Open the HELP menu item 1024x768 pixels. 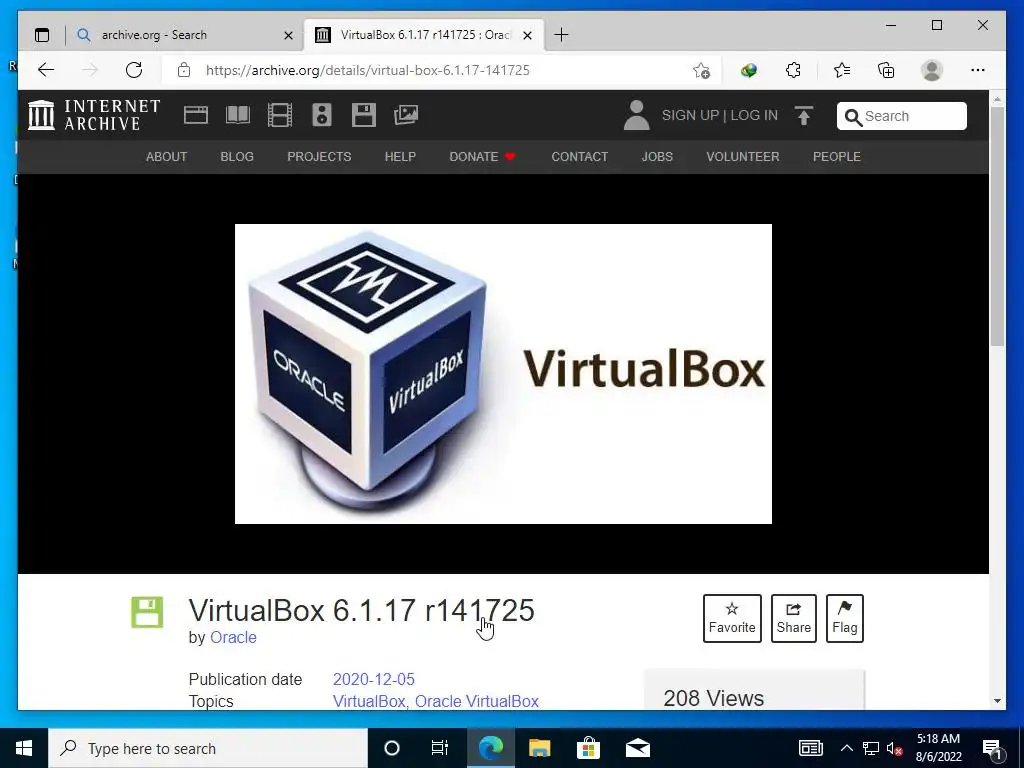click(400, 157)
